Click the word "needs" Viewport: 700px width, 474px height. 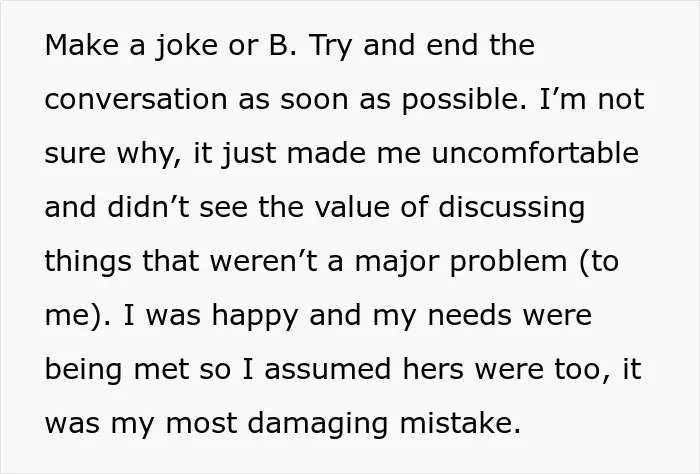click(x=470, y=315)
